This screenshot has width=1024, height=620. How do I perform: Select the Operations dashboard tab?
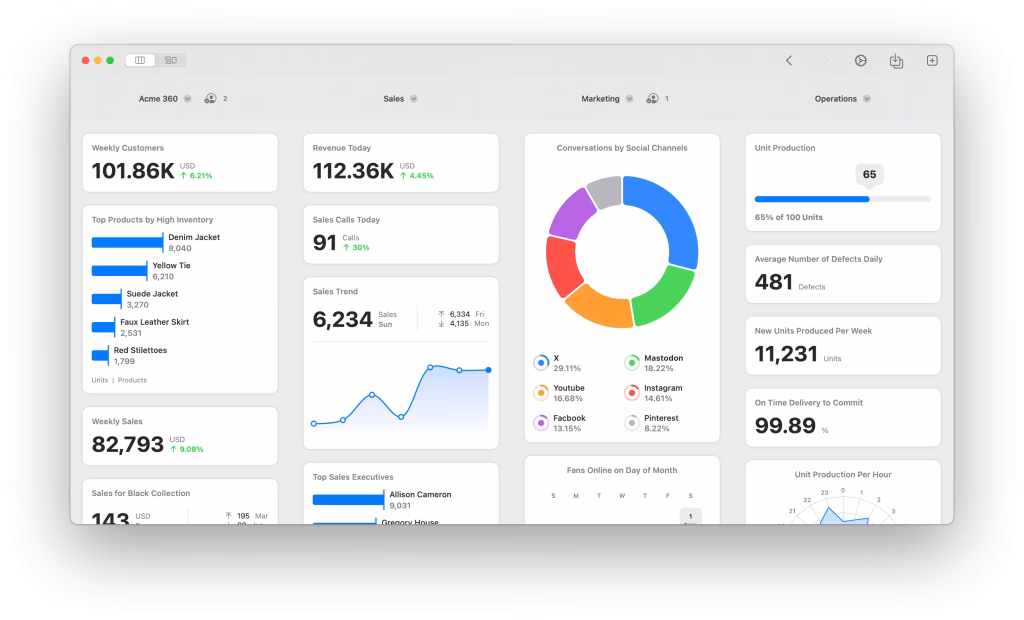(x=835, y=99)
